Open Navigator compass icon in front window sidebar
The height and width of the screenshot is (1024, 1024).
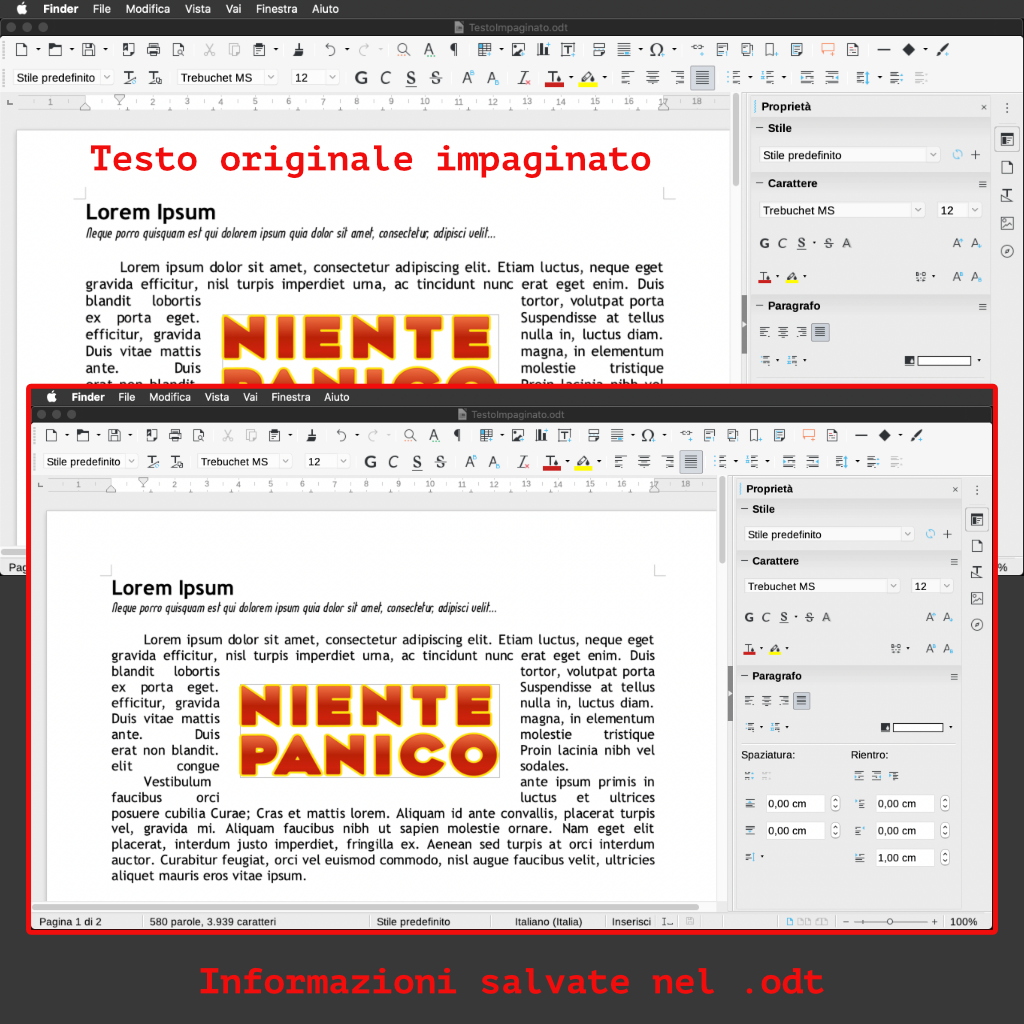pyautogui.click(x=977, y=625)
